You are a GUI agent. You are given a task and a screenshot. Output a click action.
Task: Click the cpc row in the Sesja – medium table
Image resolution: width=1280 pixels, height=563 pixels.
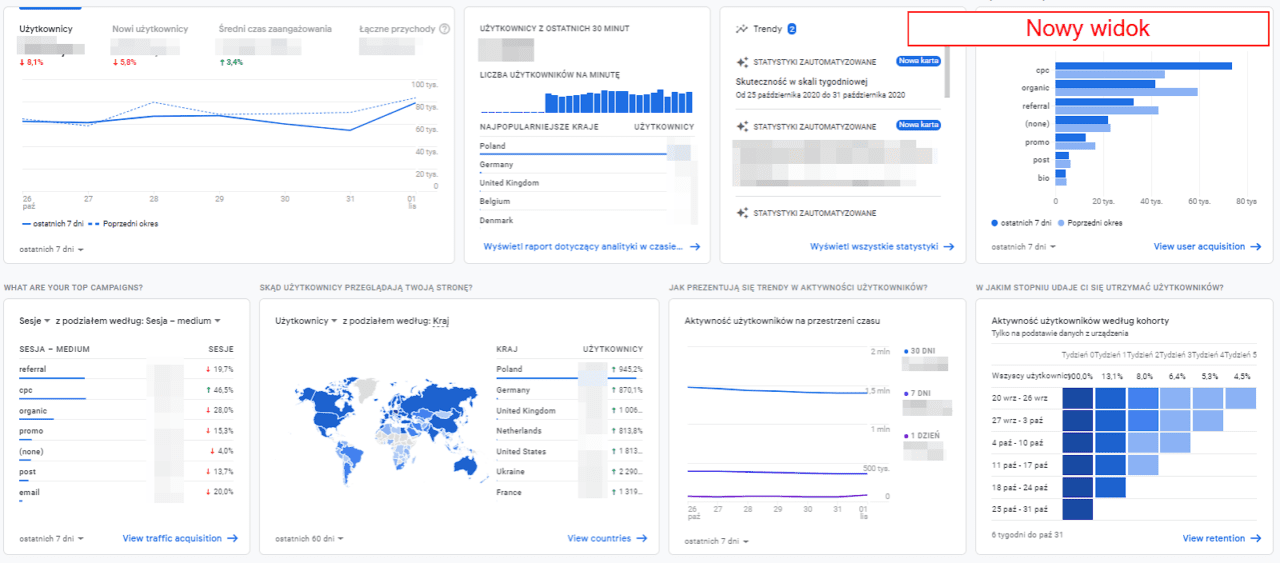(126, 390)
